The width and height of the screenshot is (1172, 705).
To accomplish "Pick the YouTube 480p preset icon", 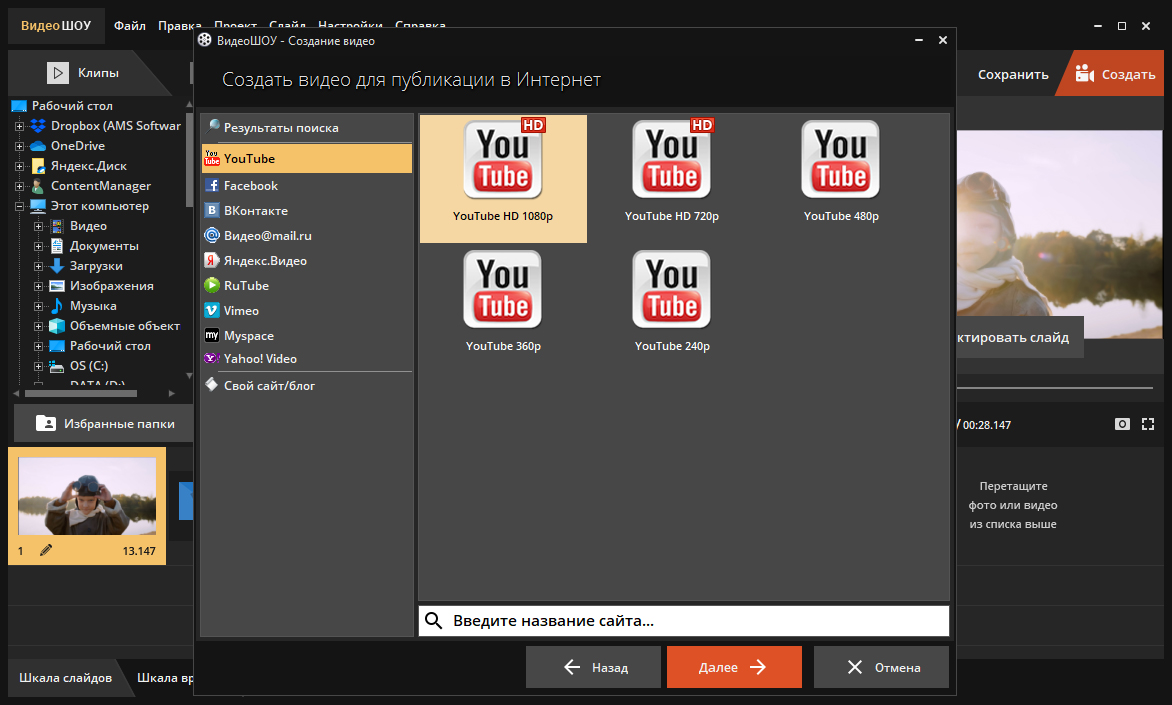I will tap(841, 159).
